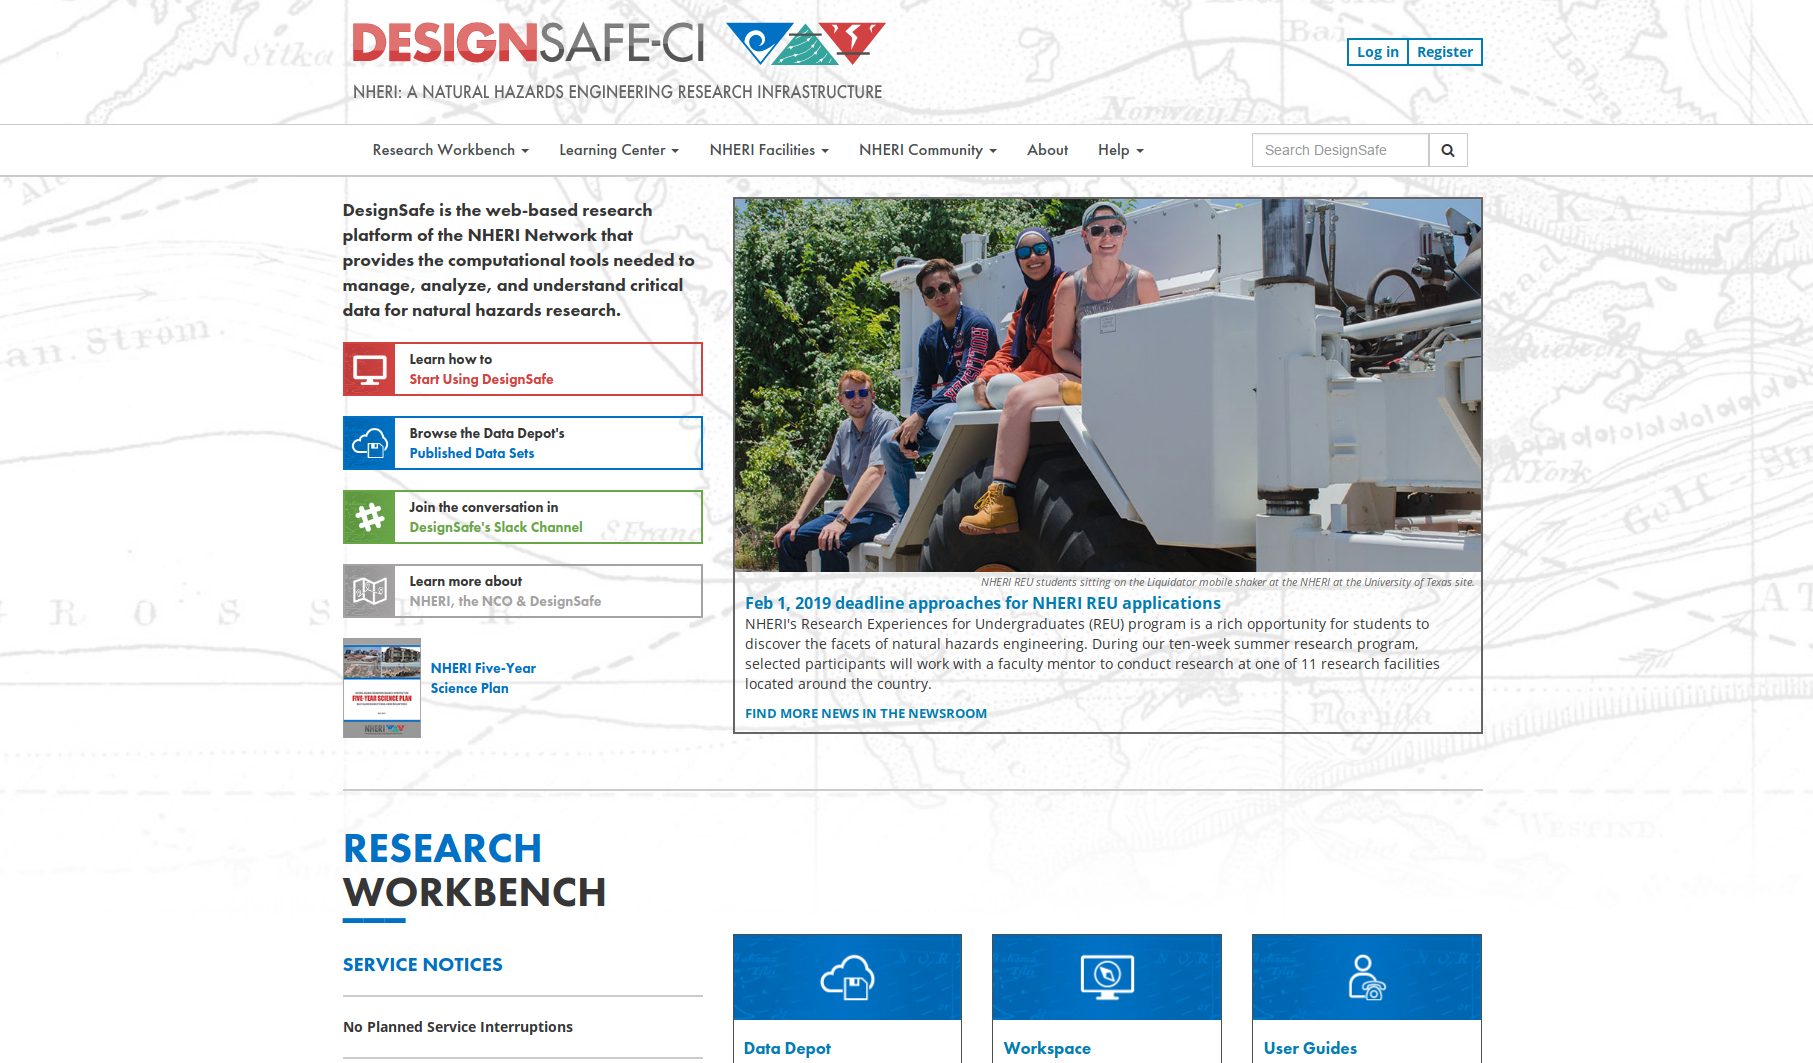Open the NHERI Five-Year Science Plan thumbnail

pos(382,688)
